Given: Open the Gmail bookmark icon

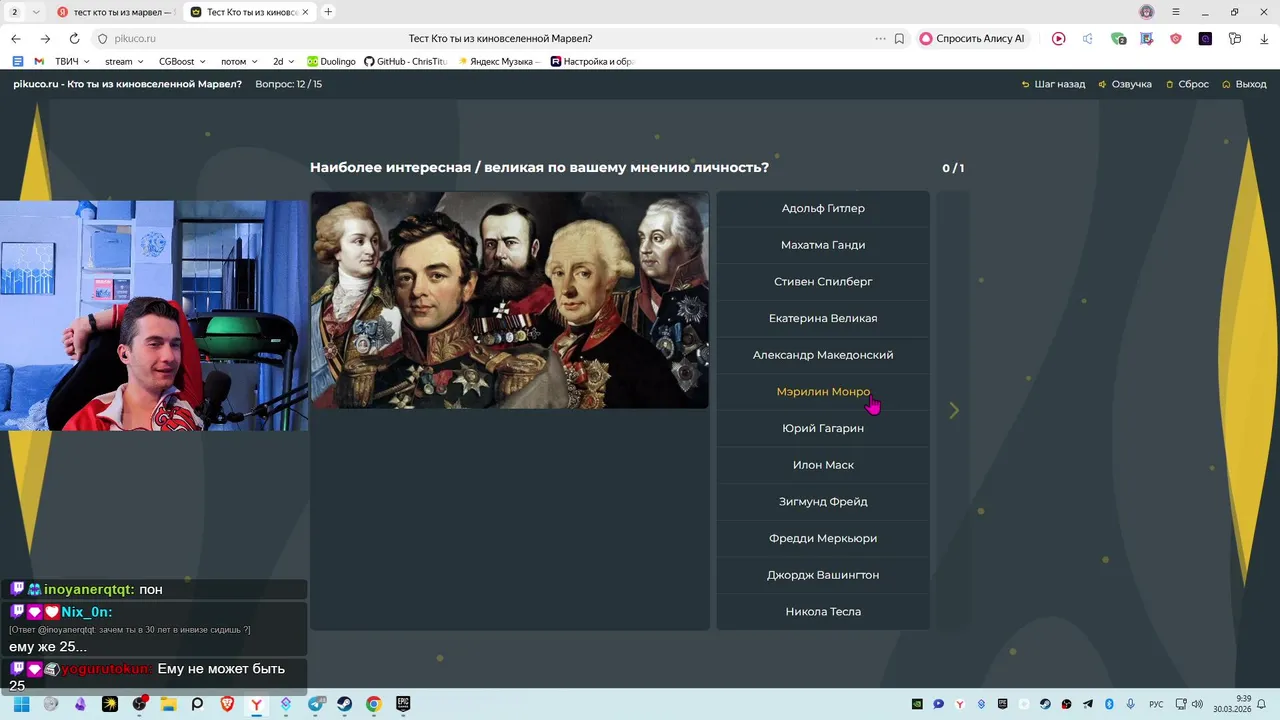Looking at the screenshot, I should click(39, 61).
